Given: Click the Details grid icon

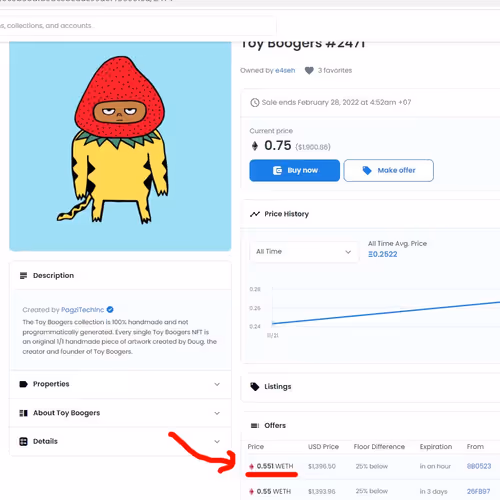Looking at the screenshot, I should point(23,442).
